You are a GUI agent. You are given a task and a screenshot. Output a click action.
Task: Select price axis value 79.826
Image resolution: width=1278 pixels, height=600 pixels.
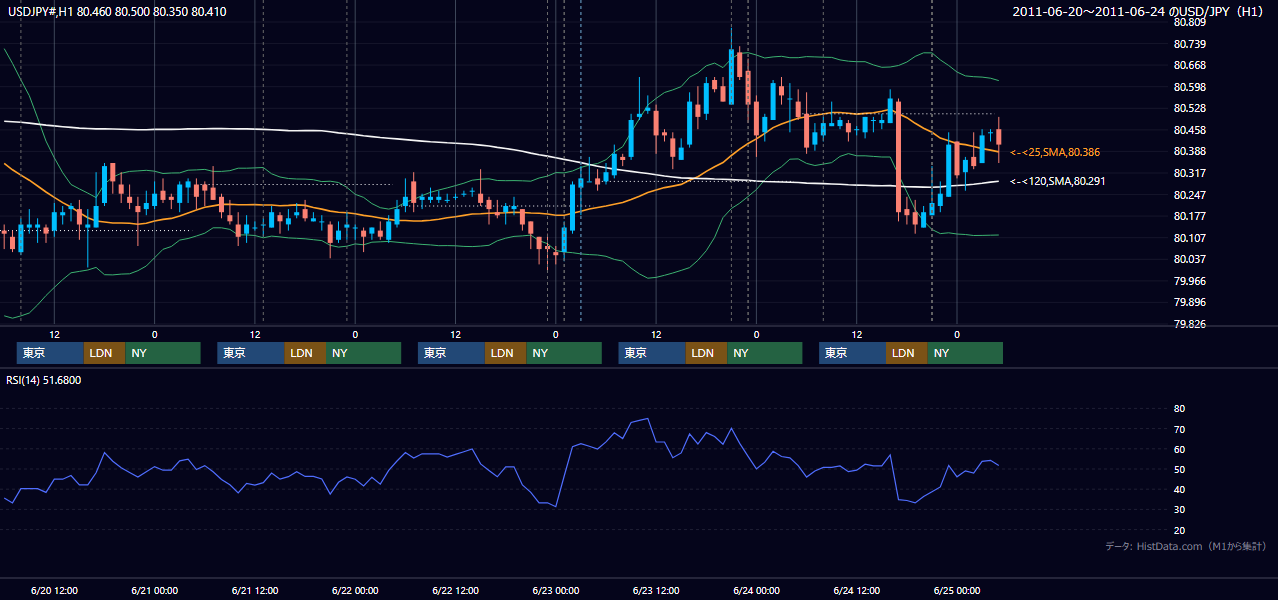[1189, 324]
